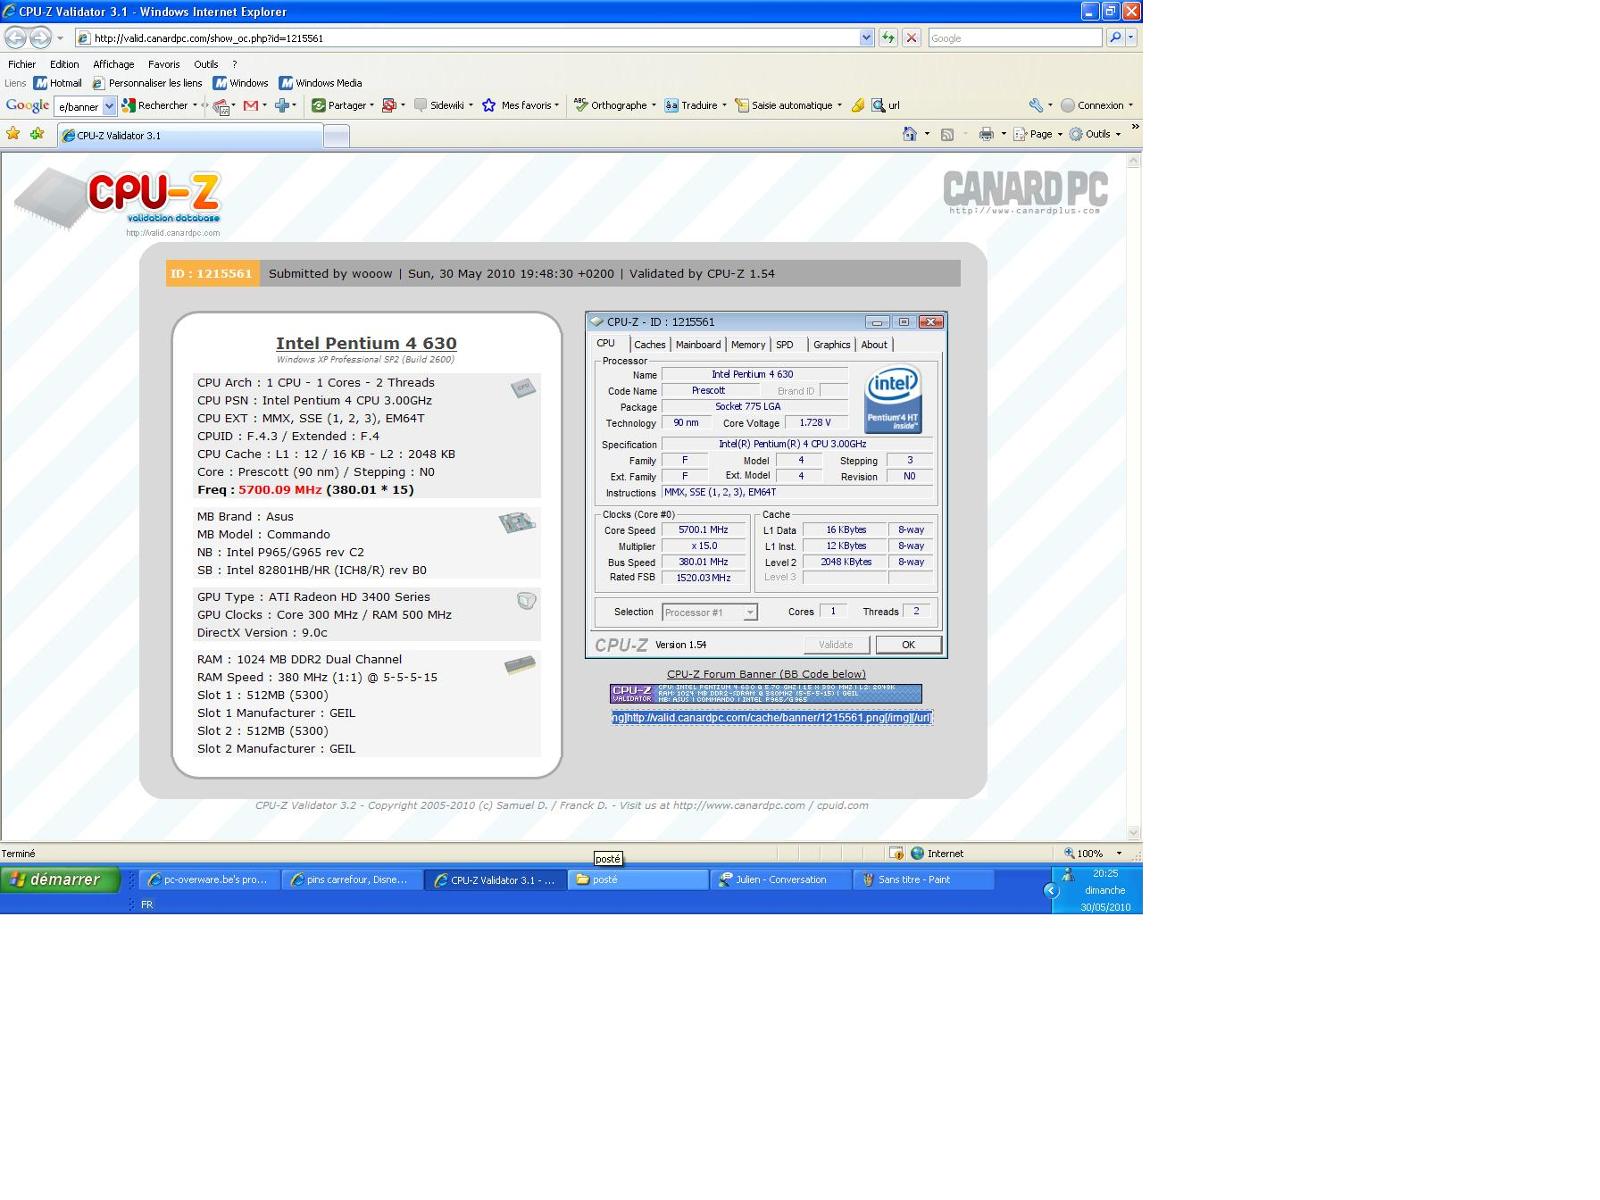Select the CPU-Z Validator 3.1 browser tab

coord(190,135)
